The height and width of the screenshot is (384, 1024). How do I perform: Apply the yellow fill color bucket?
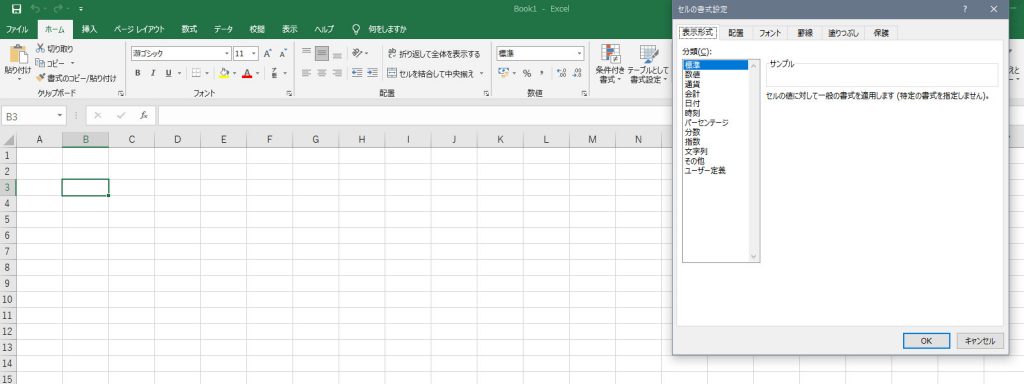(224, 73)
